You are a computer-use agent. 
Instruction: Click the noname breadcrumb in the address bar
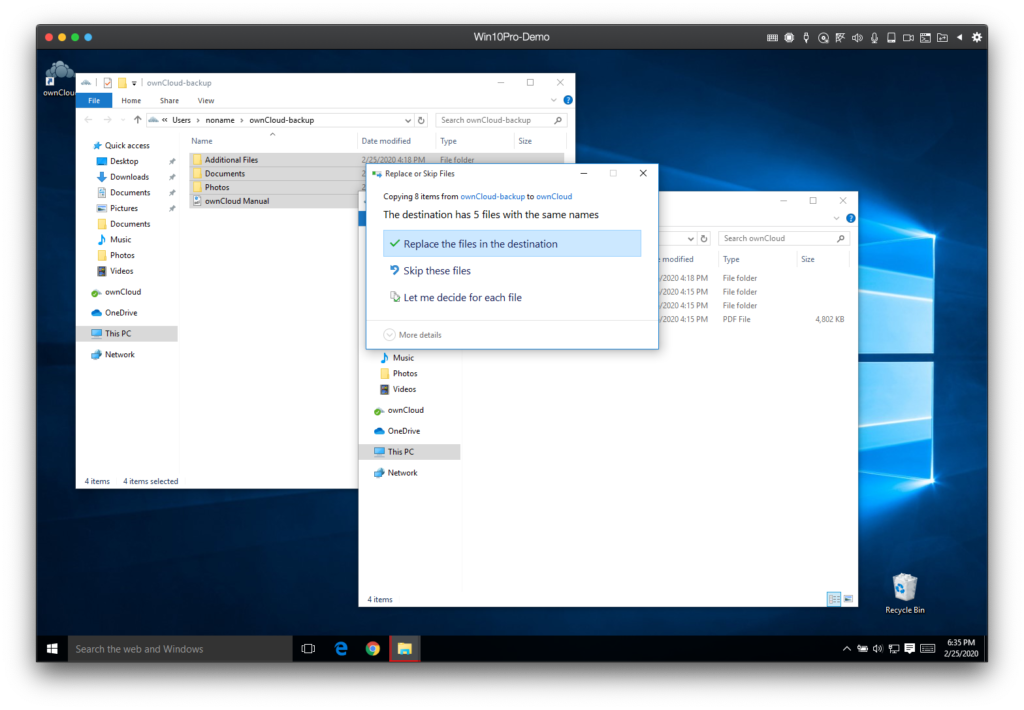(220, 120)
